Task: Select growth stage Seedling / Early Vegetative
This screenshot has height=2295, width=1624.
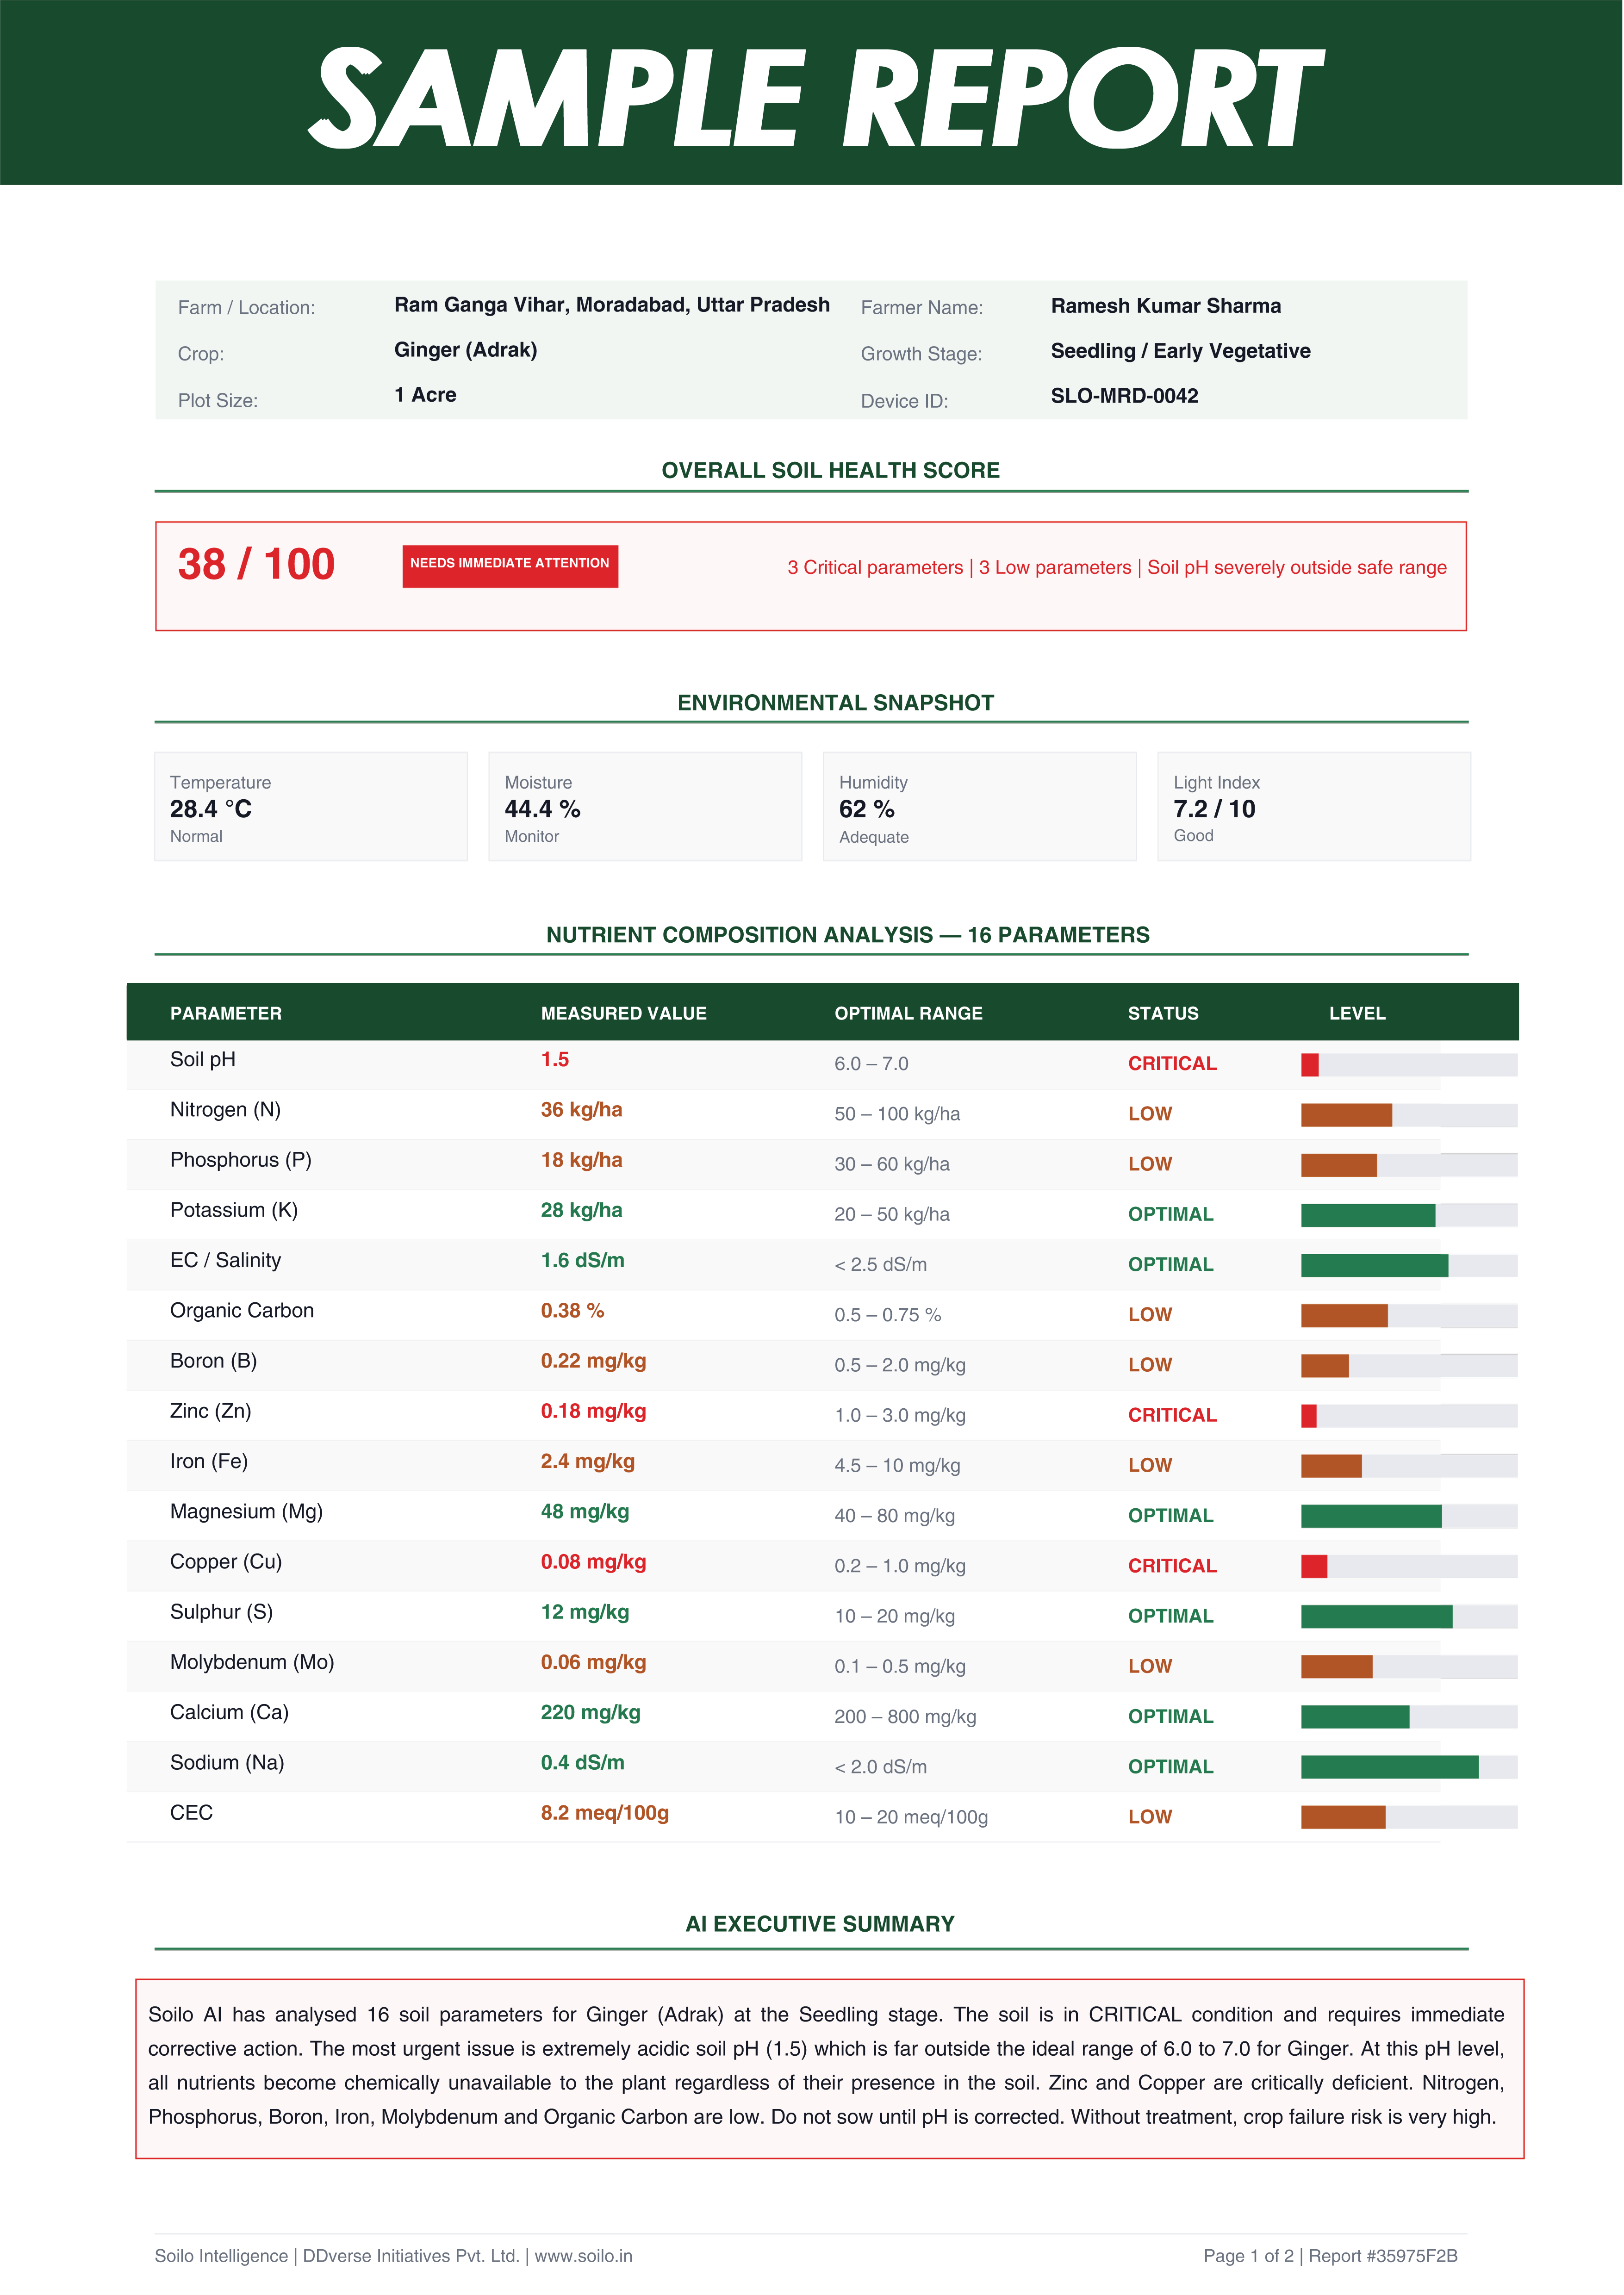Action: pyautogui.click(x=1181, y=351)
